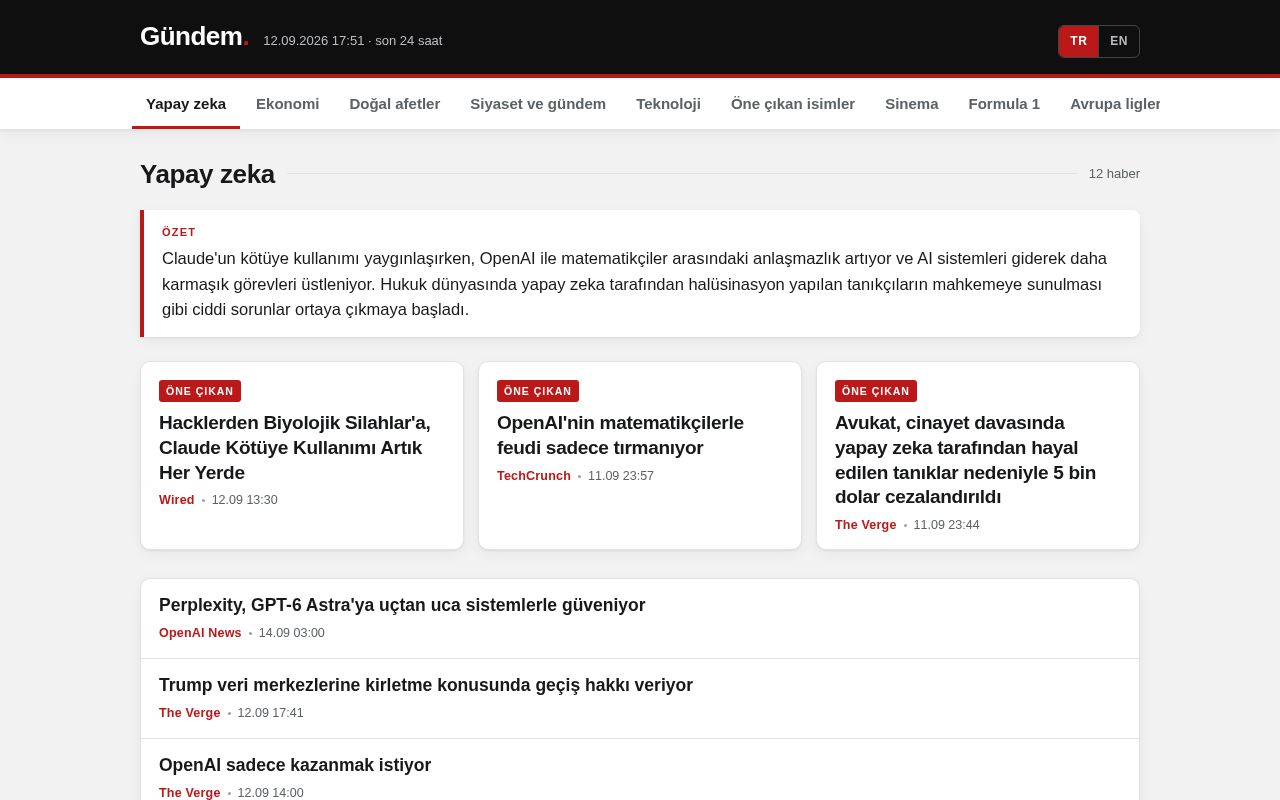Click the 11.09 23:44 timestamp

(947, 525)
